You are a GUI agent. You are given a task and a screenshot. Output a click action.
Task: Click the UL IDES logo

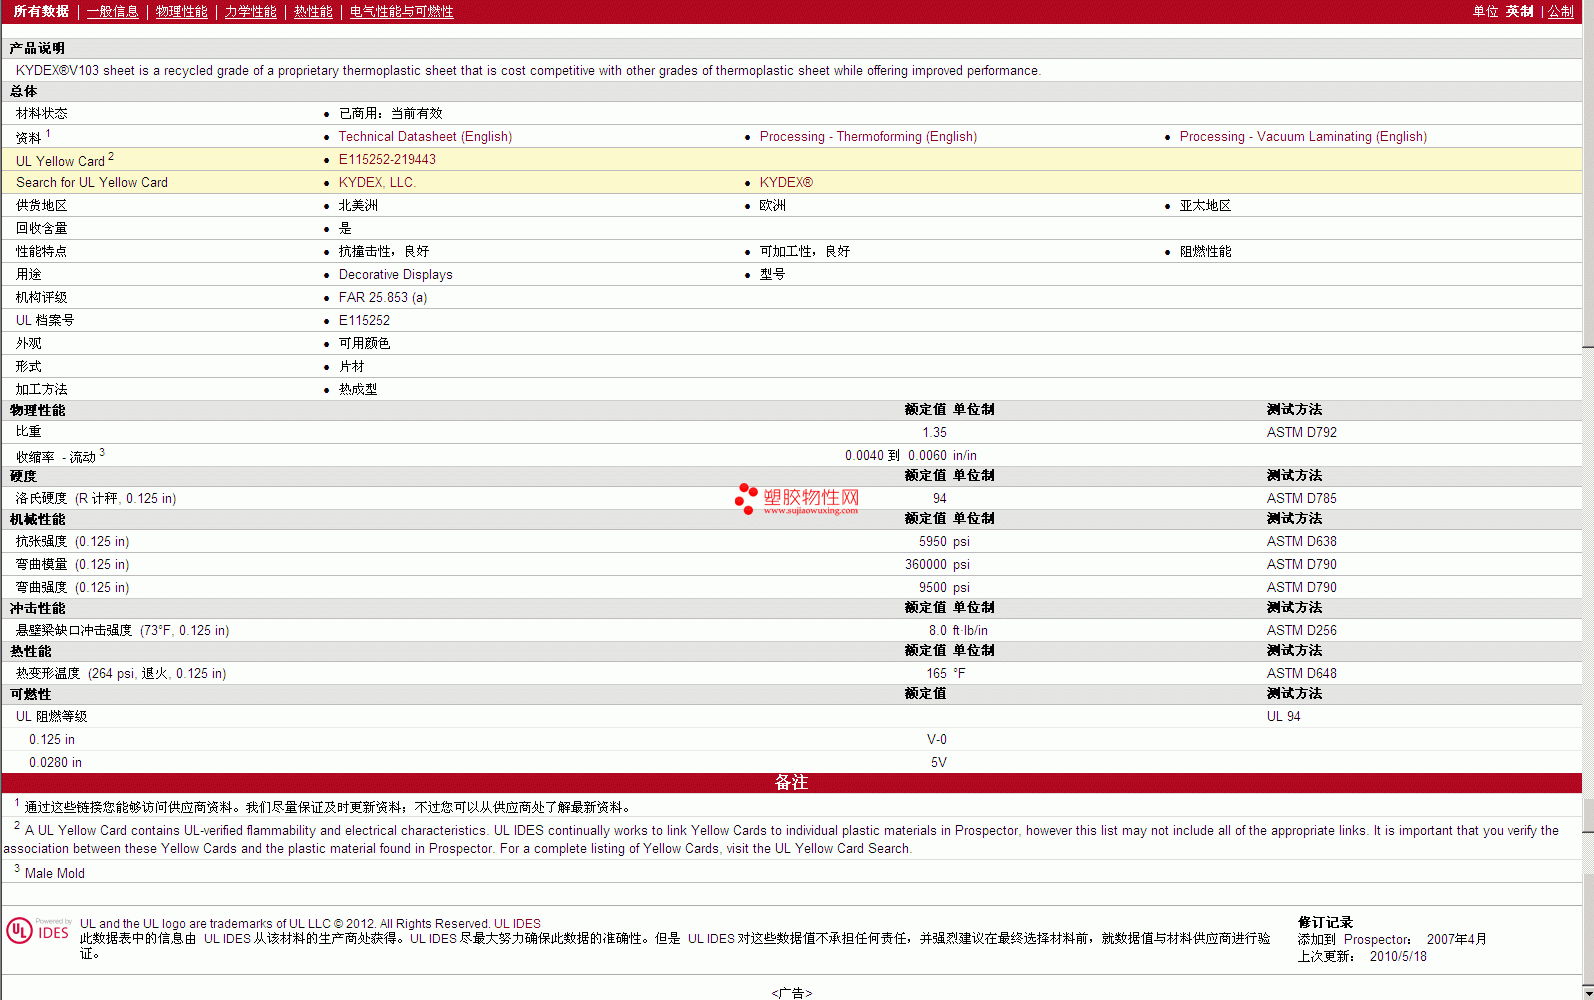click(x=39, y=931)
